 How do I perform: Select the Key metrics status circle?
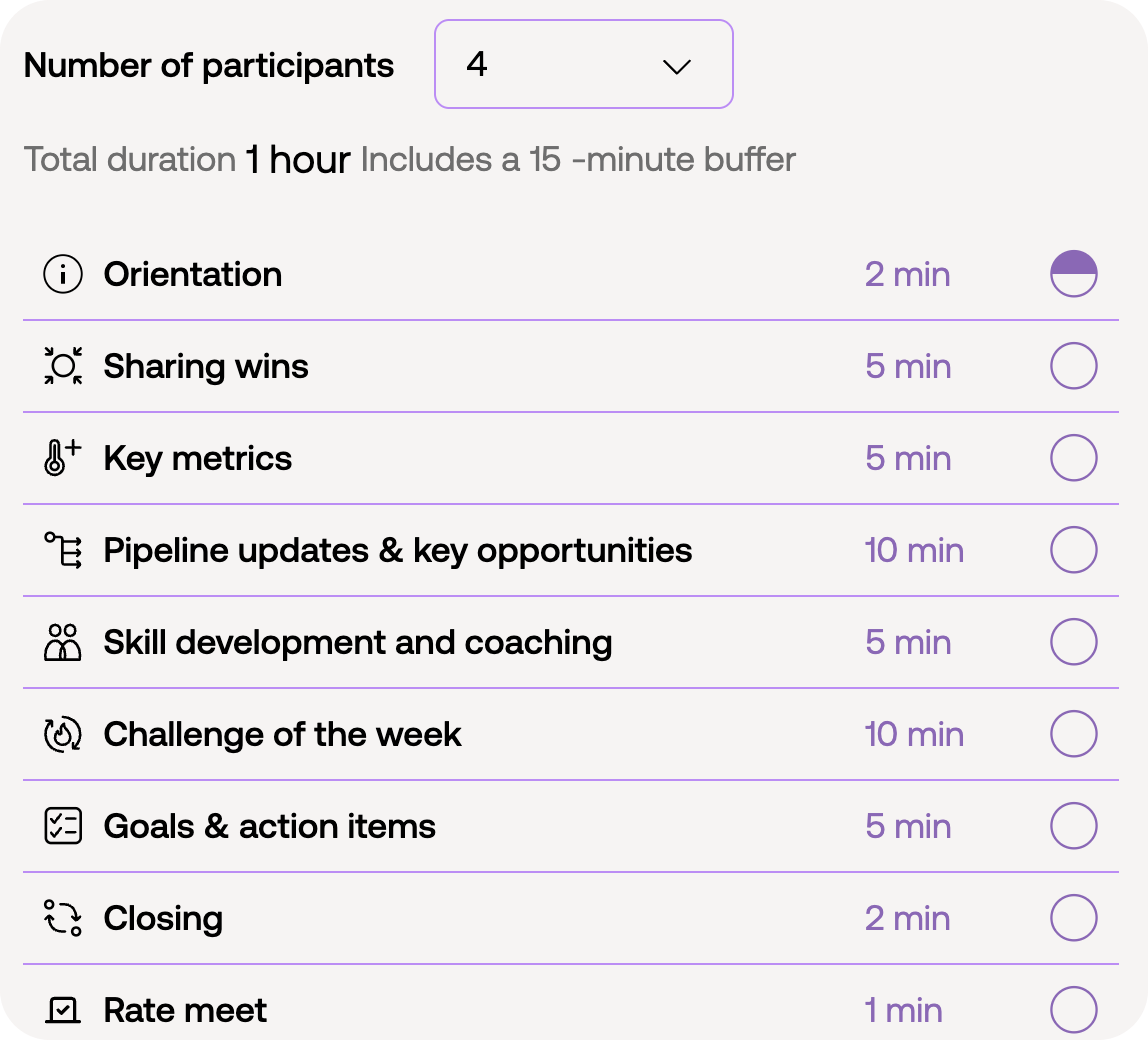(1073, 458)
